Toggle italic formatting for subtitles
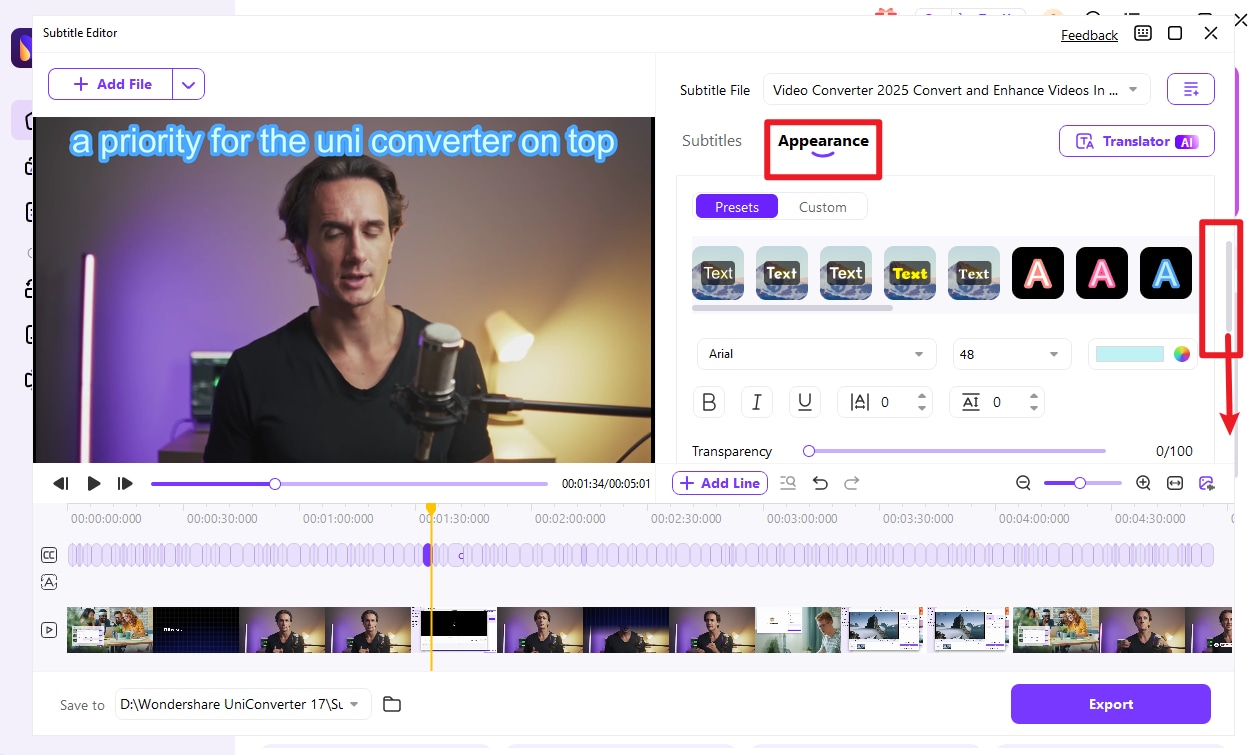The width and height of the screenshot is (1252, 755). pos(757,401)
